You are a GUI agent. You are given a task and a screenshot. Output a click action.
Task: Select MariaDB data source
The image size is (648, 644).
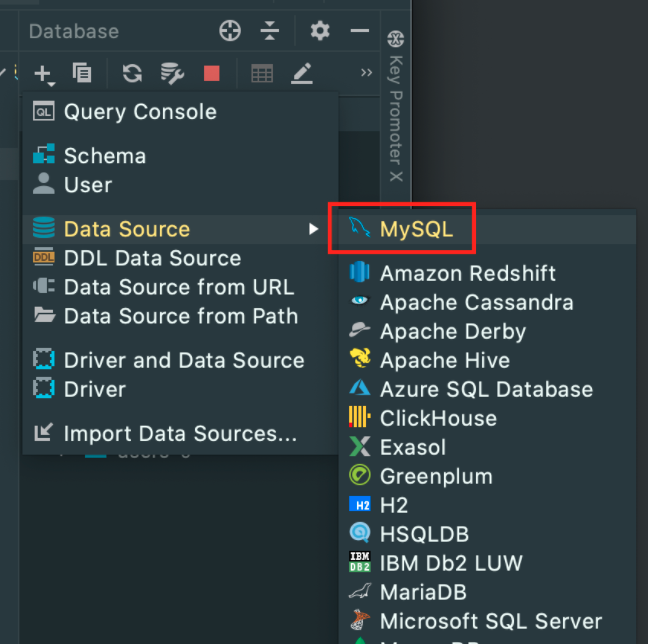coord(488,592)
